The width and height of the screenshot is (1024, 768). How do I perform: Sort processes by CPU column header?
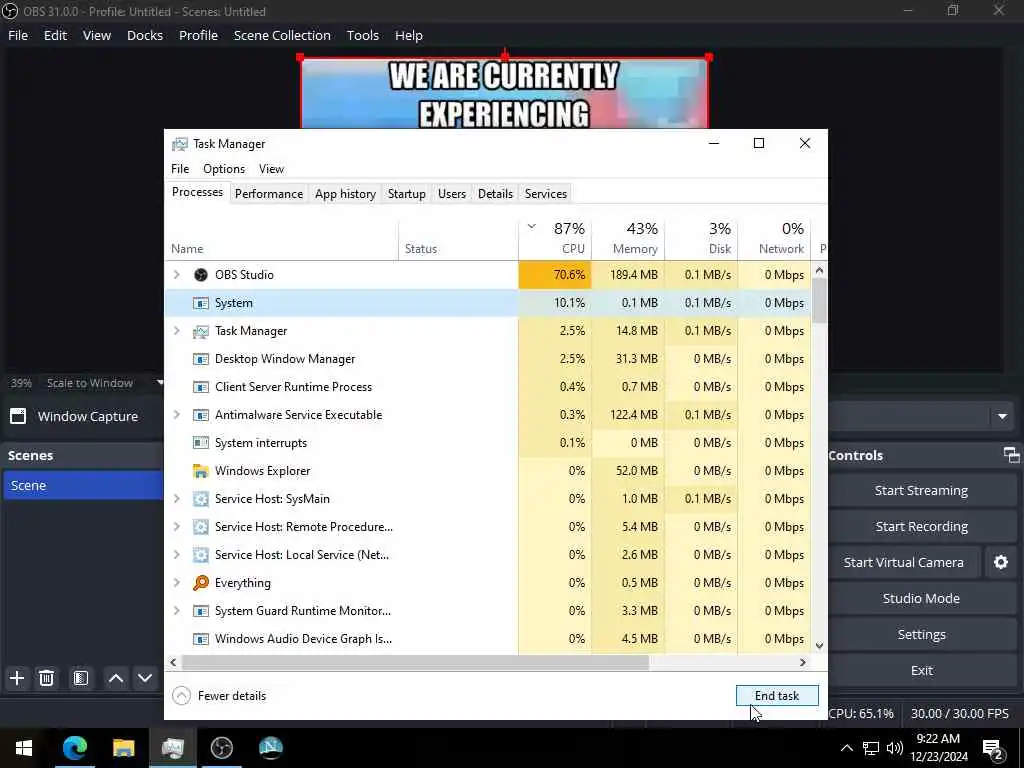(x=555, y=238)
